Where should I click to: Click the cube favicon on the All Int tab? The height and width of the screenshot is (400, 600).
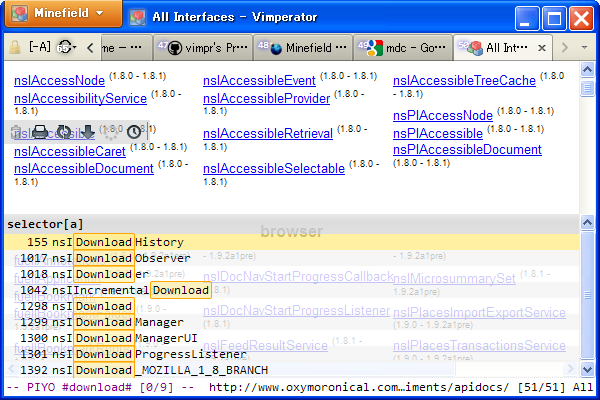tap(475, 48)
